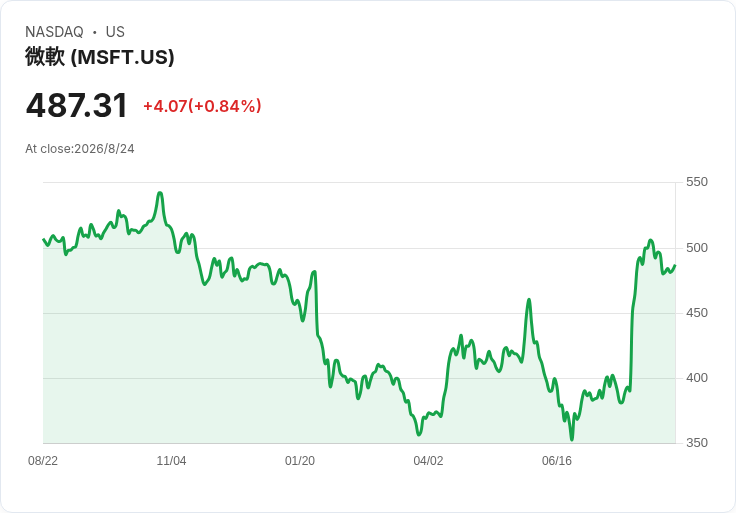Click the 11/04 x-axis date label

click(171, 461)
